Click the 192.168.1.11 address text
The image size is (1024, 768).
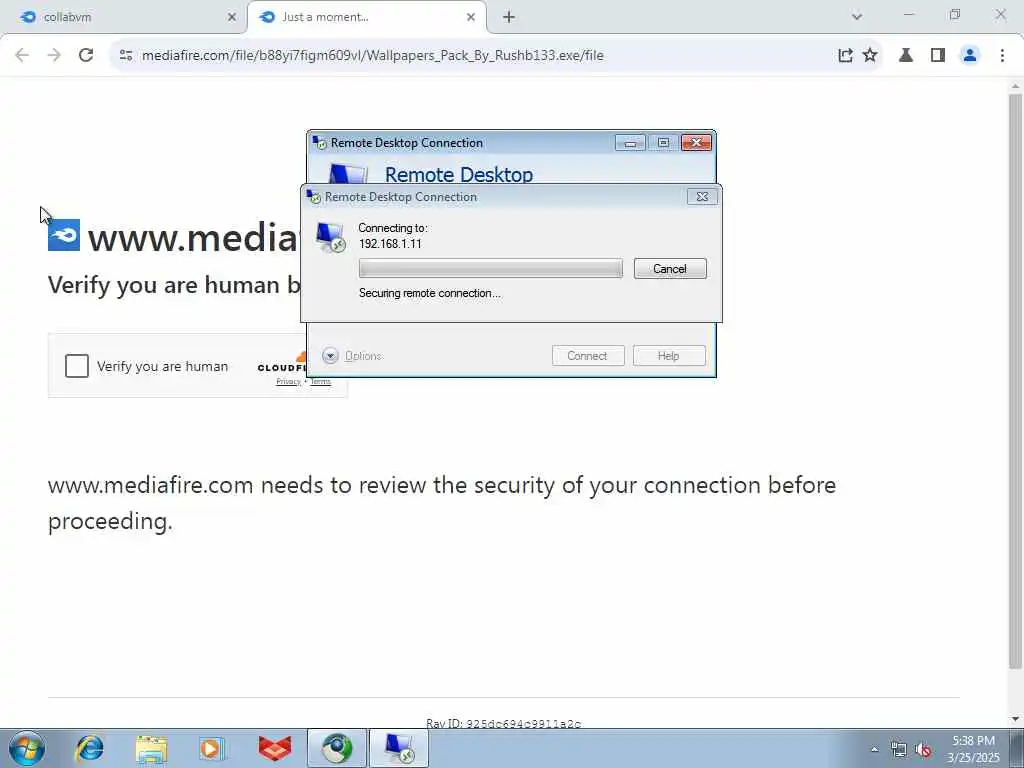tap(390, 244)
